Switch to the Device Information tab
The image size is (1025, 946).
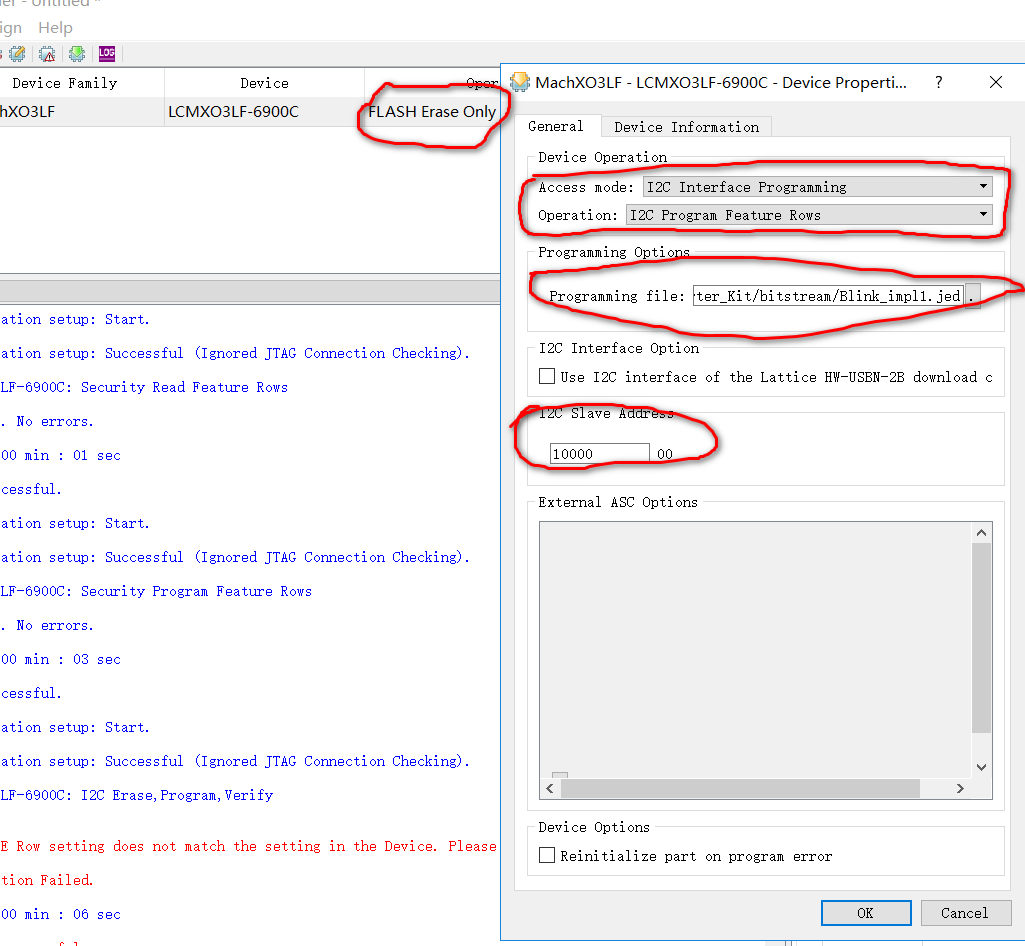[686, 126]
